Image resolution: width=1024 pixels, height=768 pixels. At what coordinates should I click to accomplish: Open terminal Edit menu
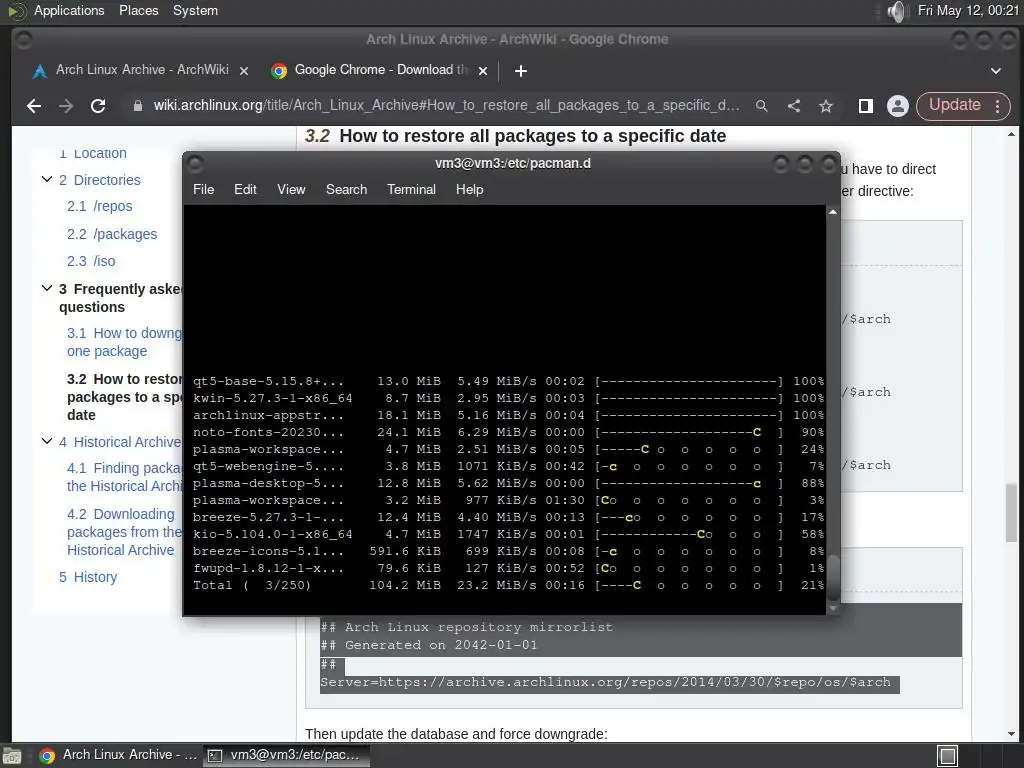[x=245, y=189]
